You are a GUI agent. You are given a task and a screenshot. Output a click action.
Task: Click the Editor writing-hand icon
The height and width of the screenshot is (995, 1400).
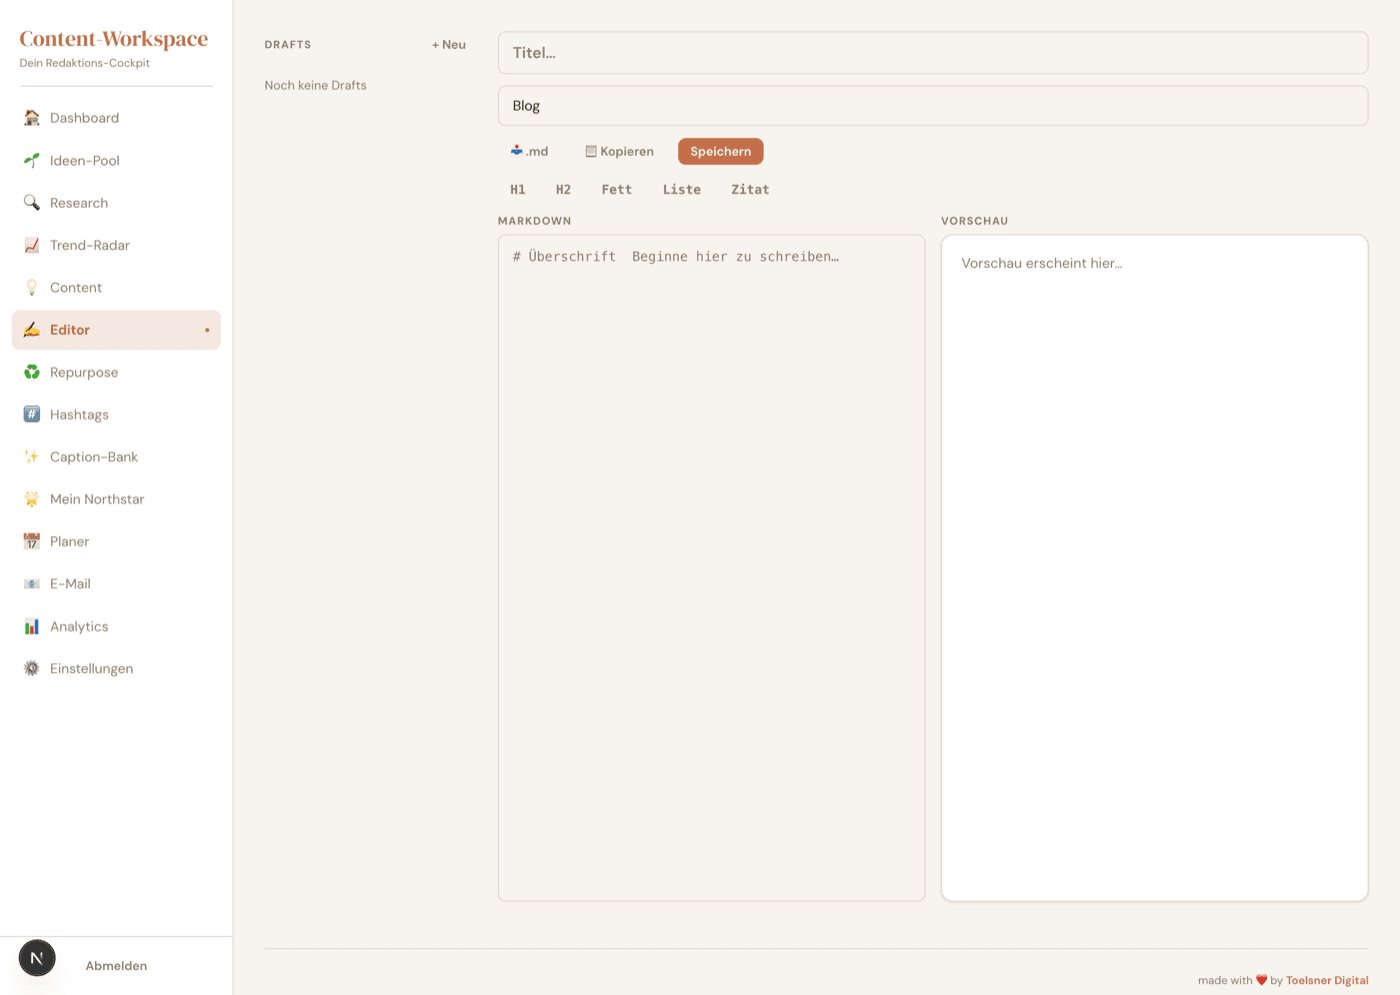click(x=32, y=330)
